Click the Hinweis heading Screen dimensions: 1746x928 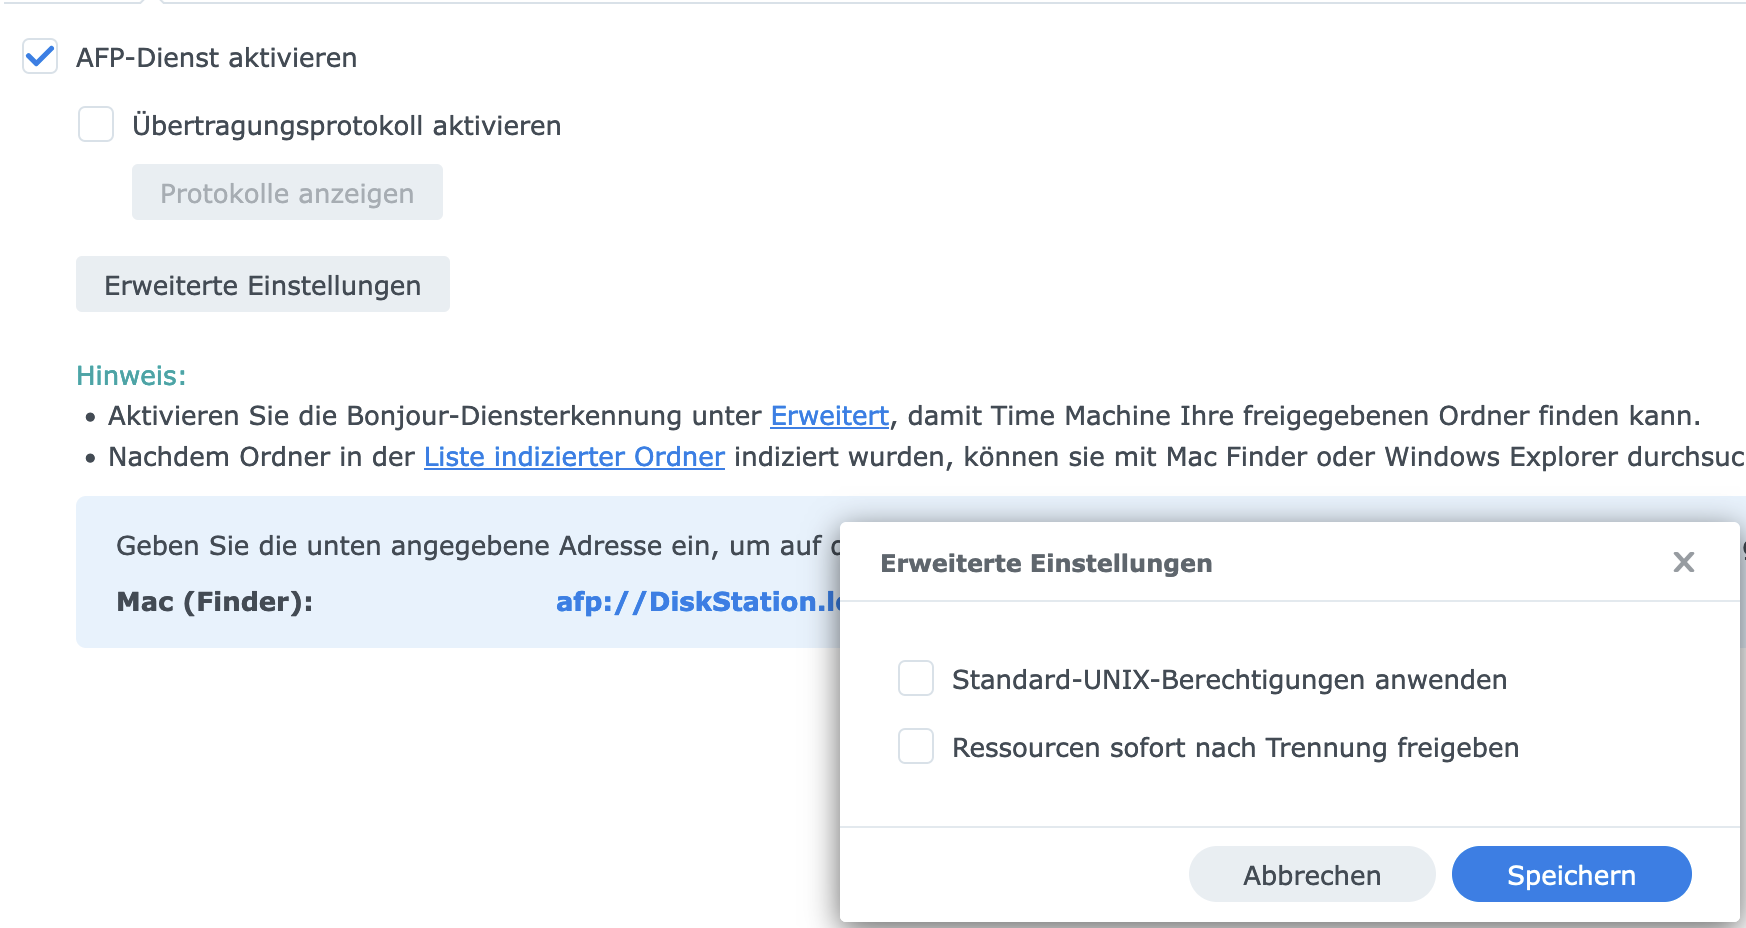coord(131,376)
